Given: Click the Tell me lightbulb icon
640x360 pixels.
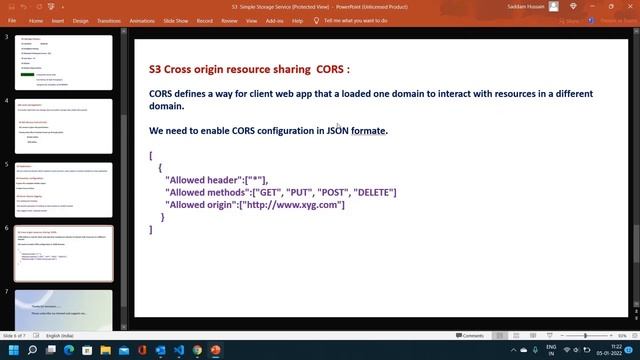Looking at the screenshot, I should 316,20.
